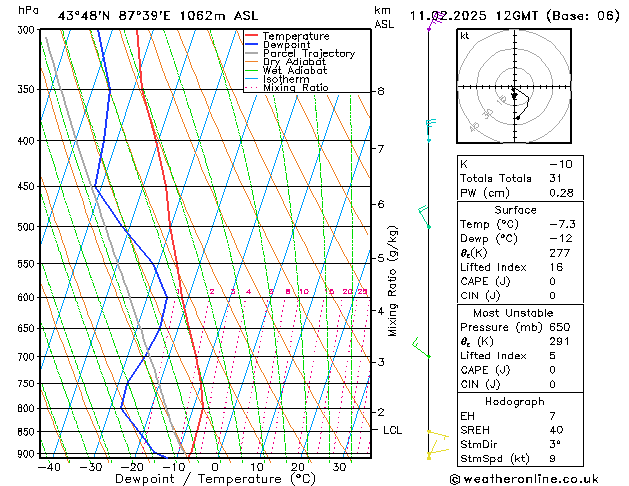Click the 'StmDir' value 3°
Viewport: 629px width, 486px height.
(555, 444)
